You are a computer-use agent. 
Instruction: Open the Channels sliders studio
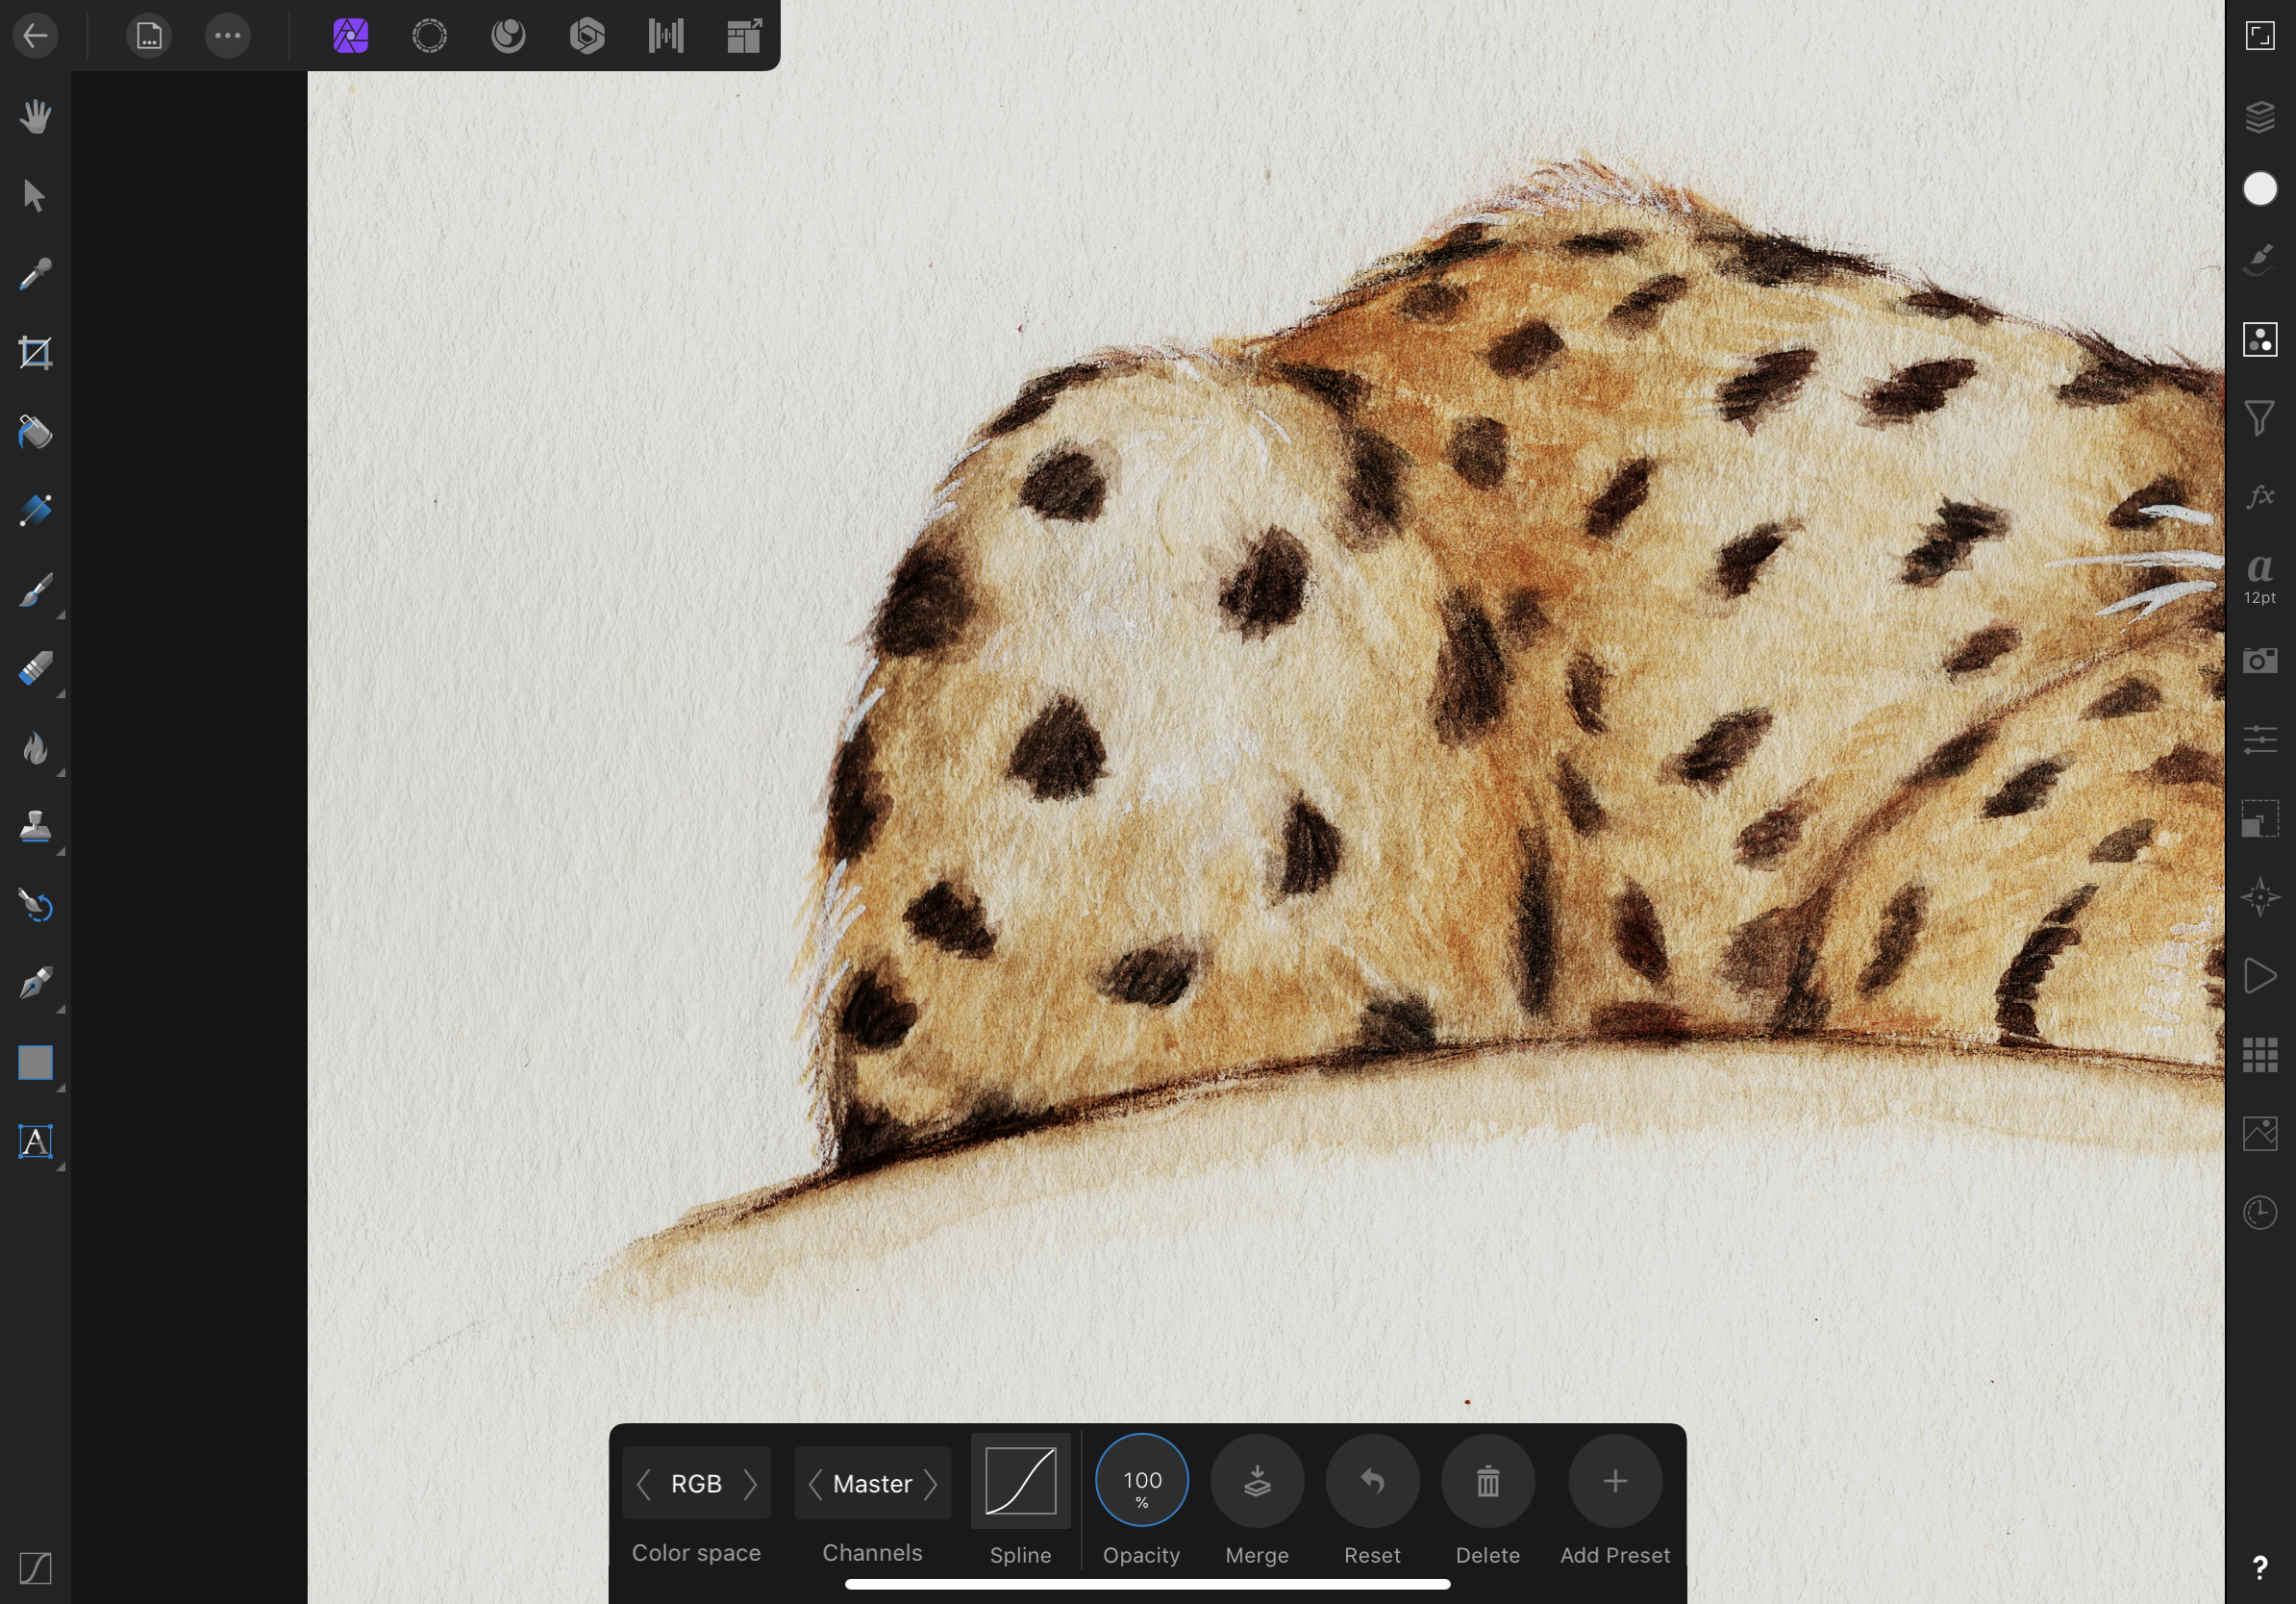pyautogui.click(x=2260, y=740)
